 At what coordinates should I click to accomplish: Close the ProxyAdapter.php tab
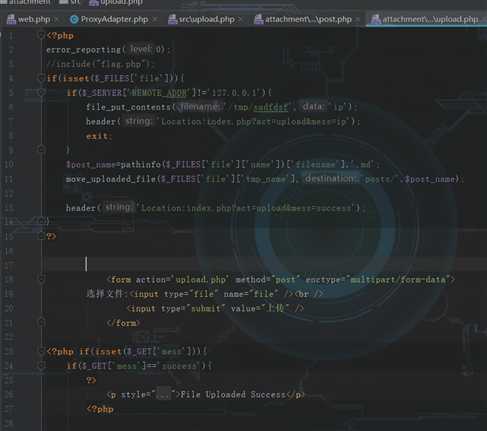[155, 20]
